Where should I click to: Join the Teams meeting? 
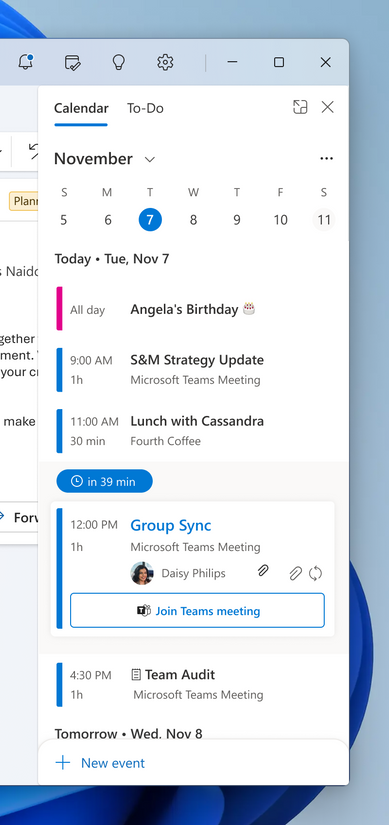197,610
